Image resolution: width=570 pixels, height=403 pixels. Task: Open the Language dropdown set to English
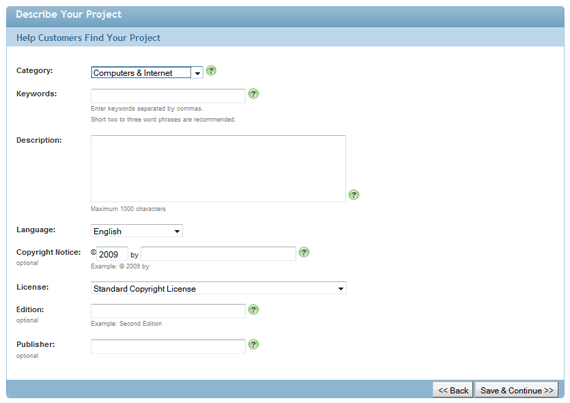137,231
